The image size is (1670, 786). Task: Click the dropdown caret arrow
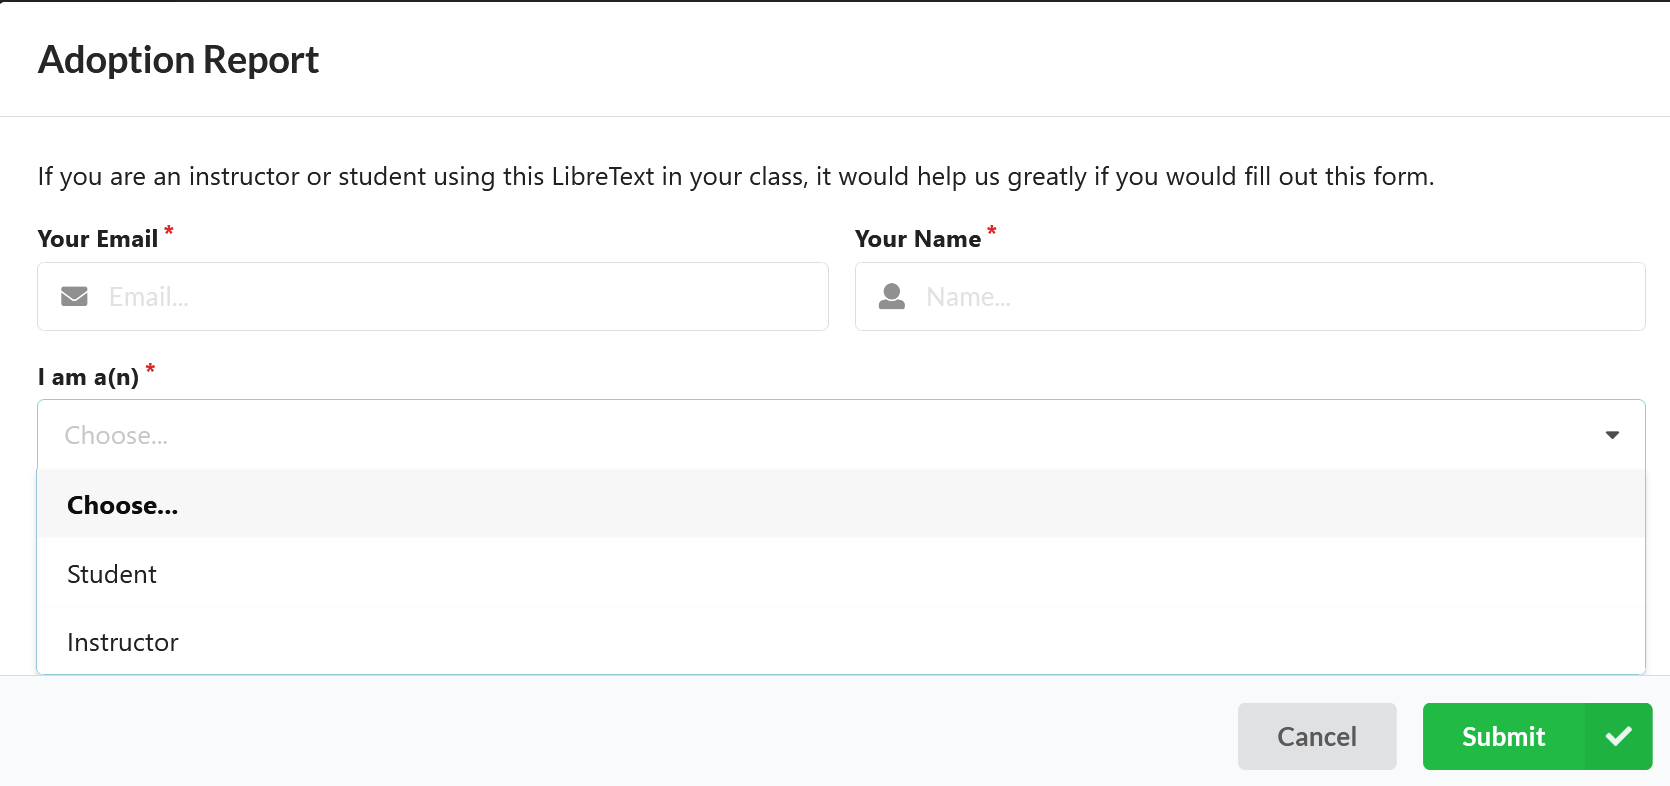click(x=1612, y=435)
